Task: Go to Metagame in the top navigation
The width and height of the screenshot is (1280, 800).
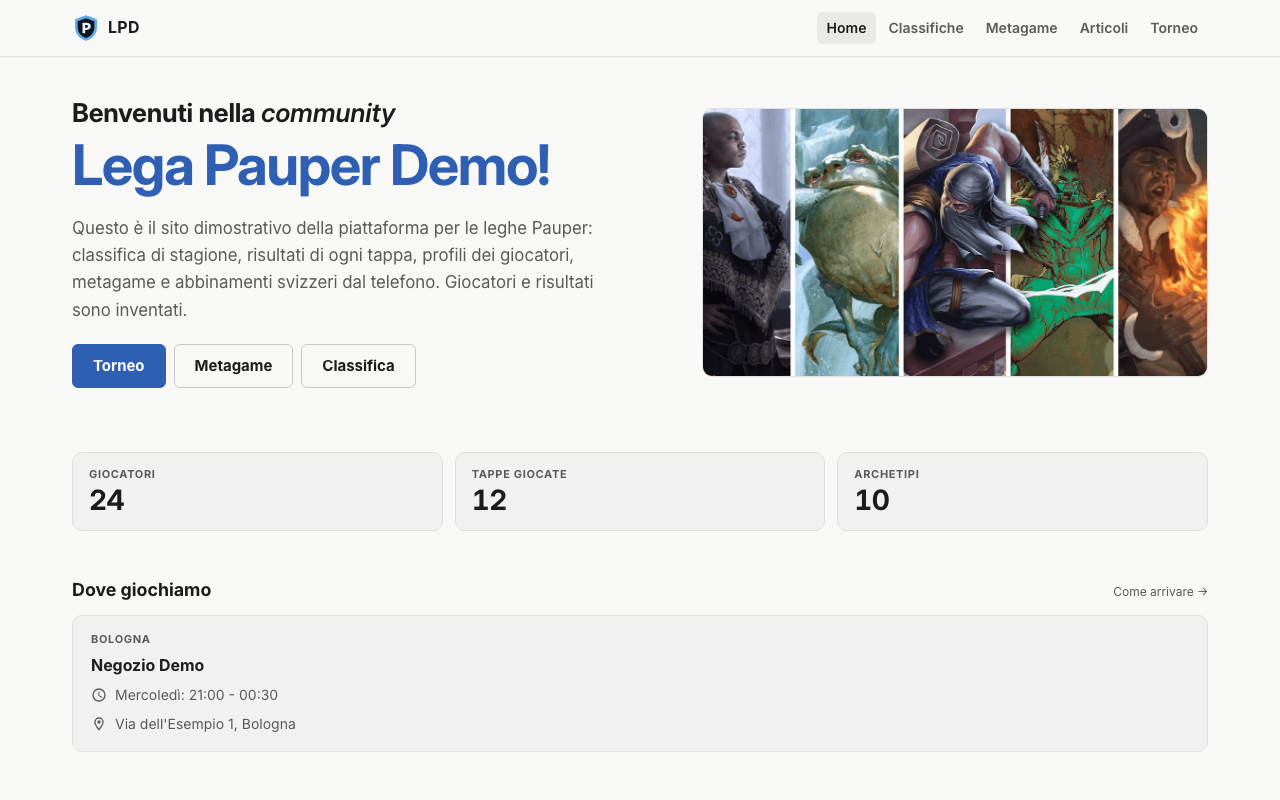Action: tap(1021, 28)
